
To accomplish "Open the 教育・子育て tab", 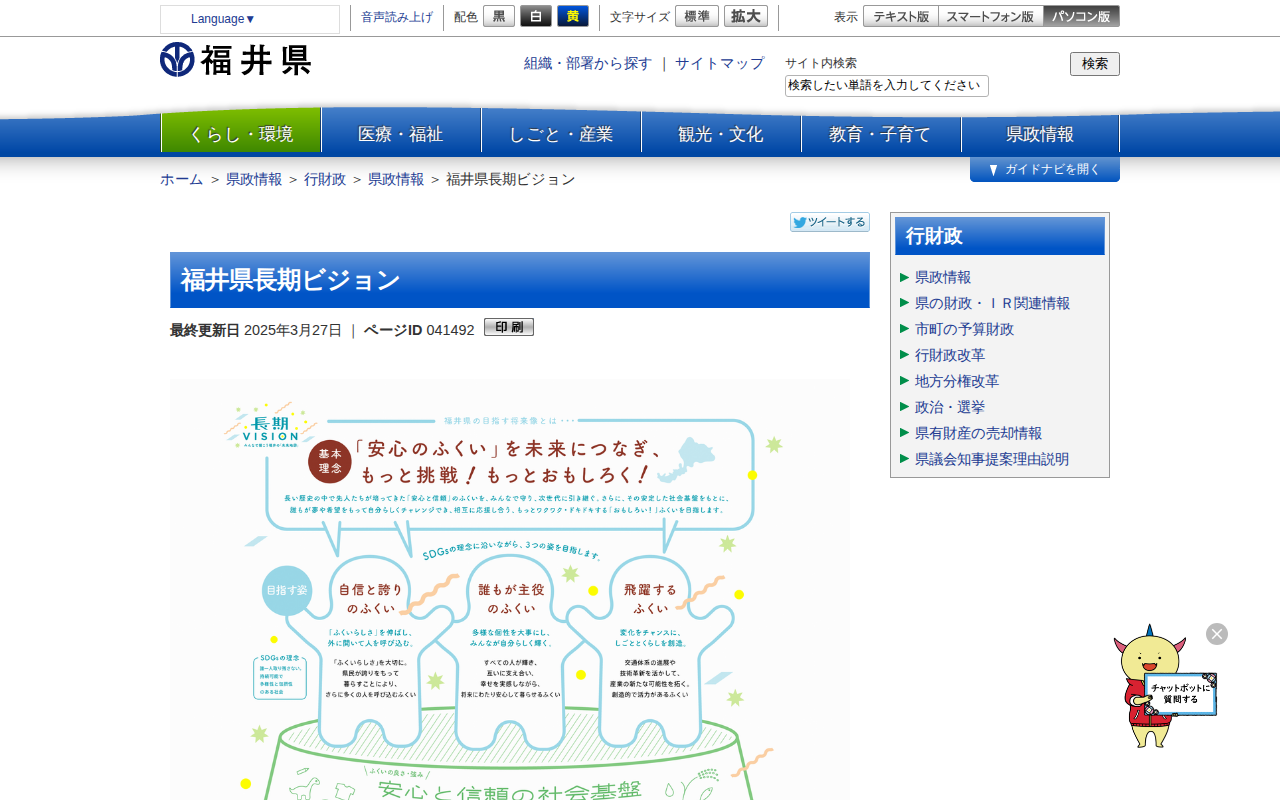I will pyautogui.click(x=881, y=134).
